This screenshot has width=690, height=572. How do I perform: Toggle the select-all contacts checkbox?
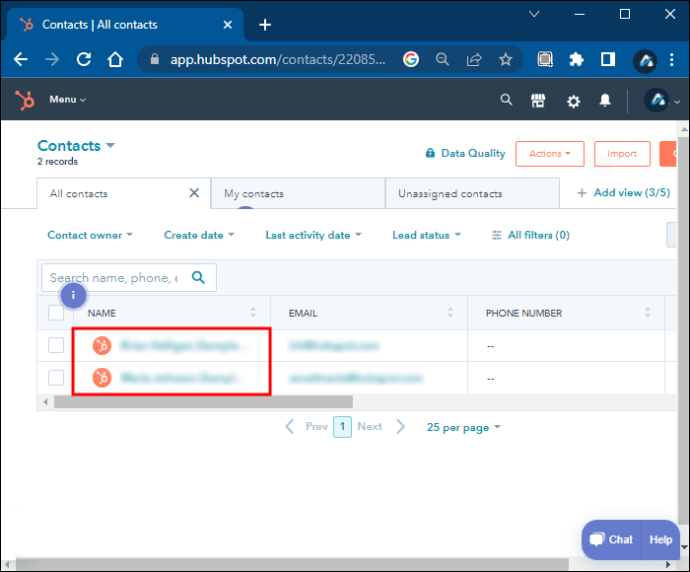(x=56, y=313)
